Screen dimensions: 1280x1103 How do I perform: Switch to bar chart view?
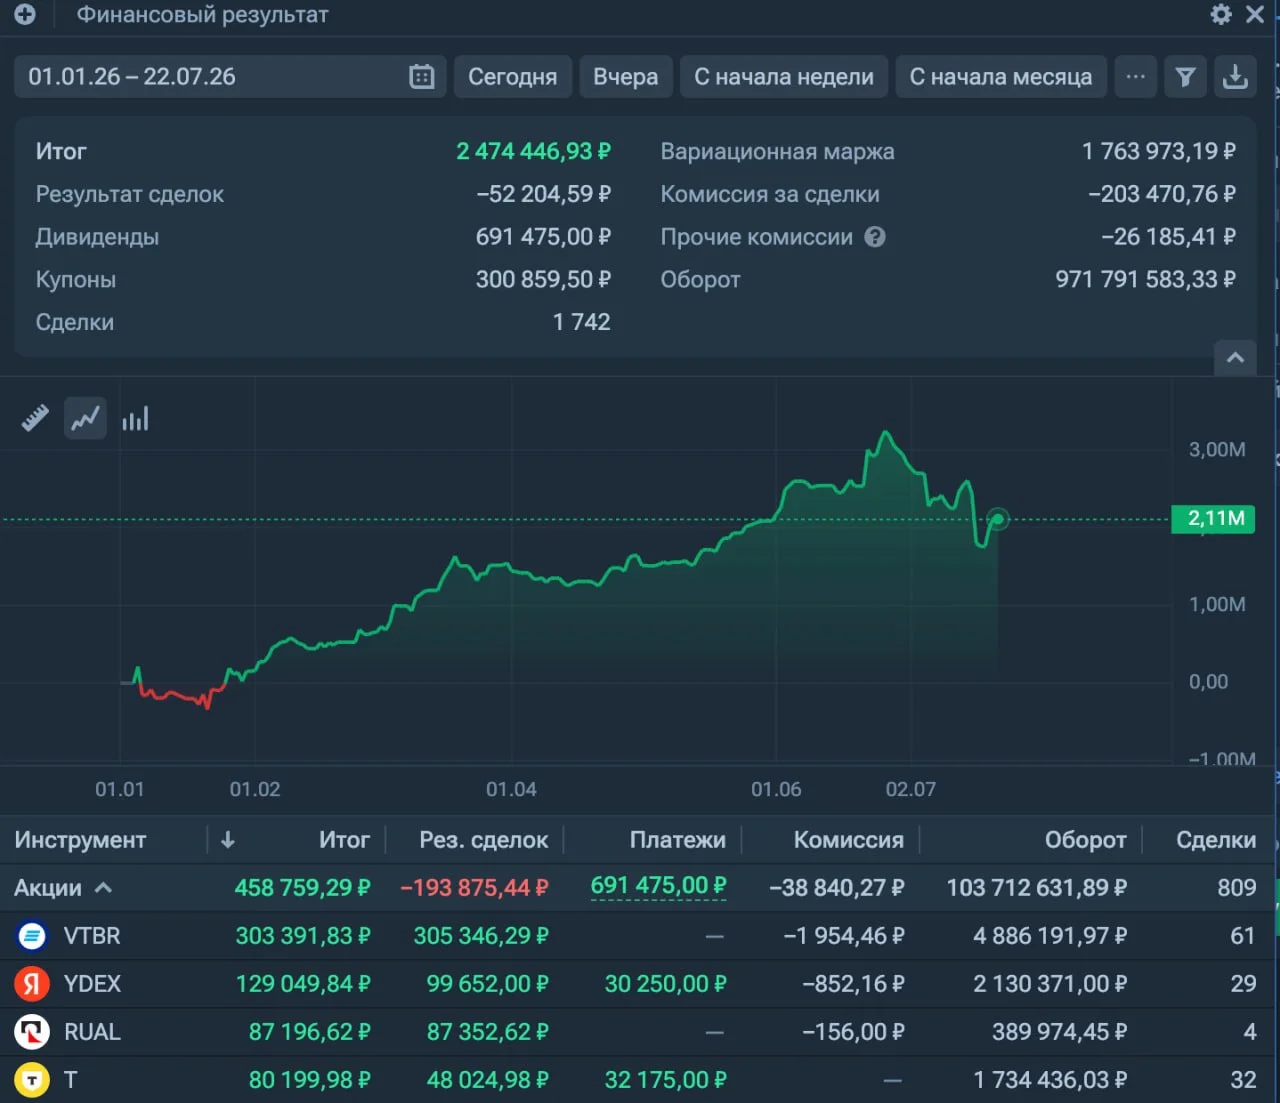click(x=135, y=418)
